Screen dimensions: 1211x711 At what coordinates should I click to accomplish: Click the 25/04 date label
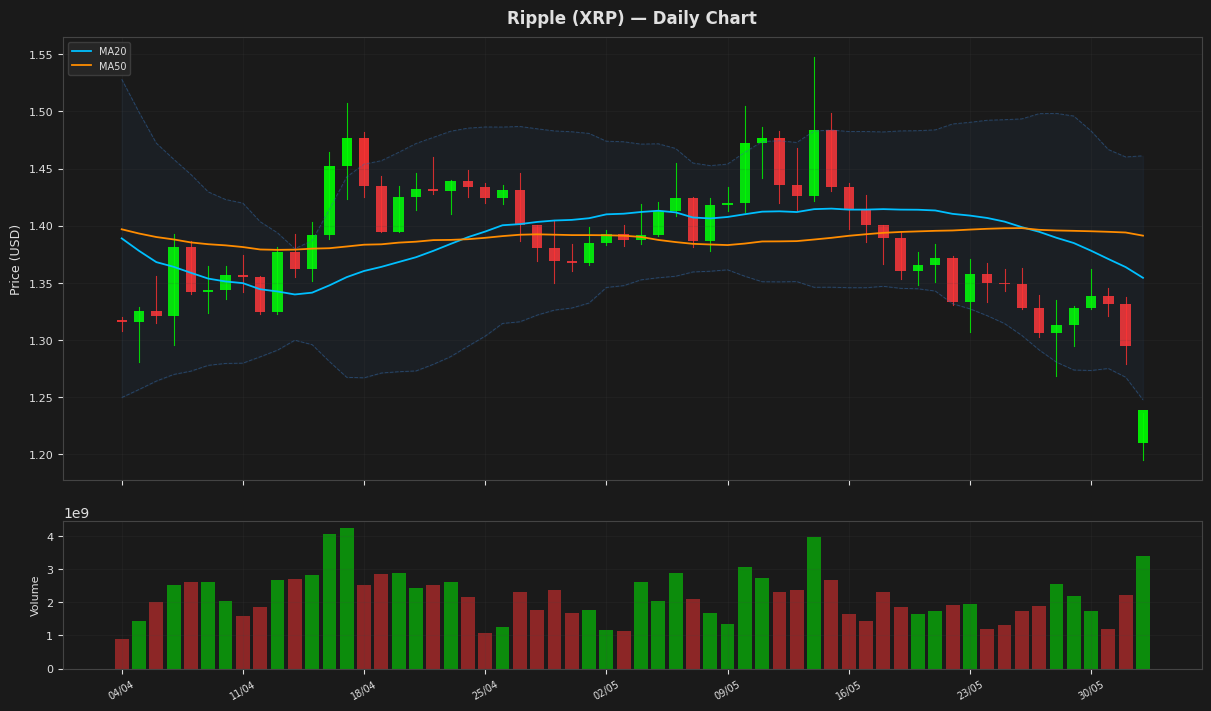484,689
